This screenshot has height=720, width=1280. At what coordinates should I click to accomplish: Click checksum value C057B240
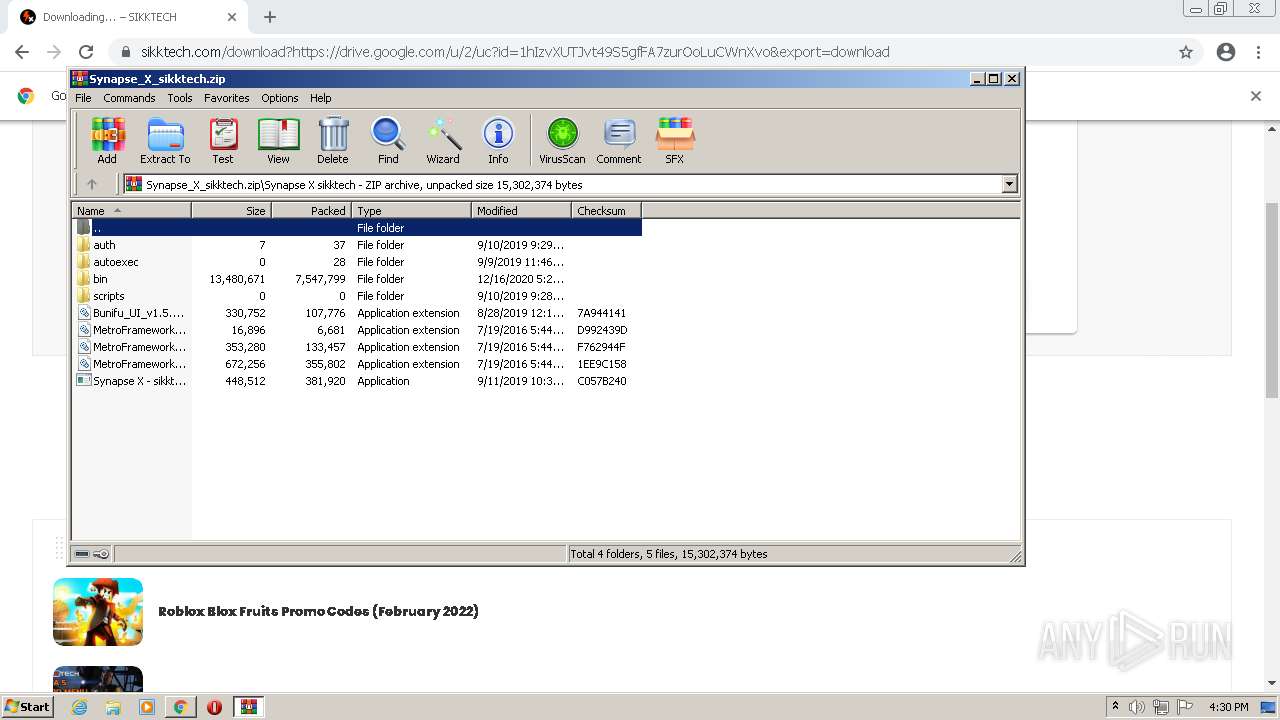[x=602, y=381]
